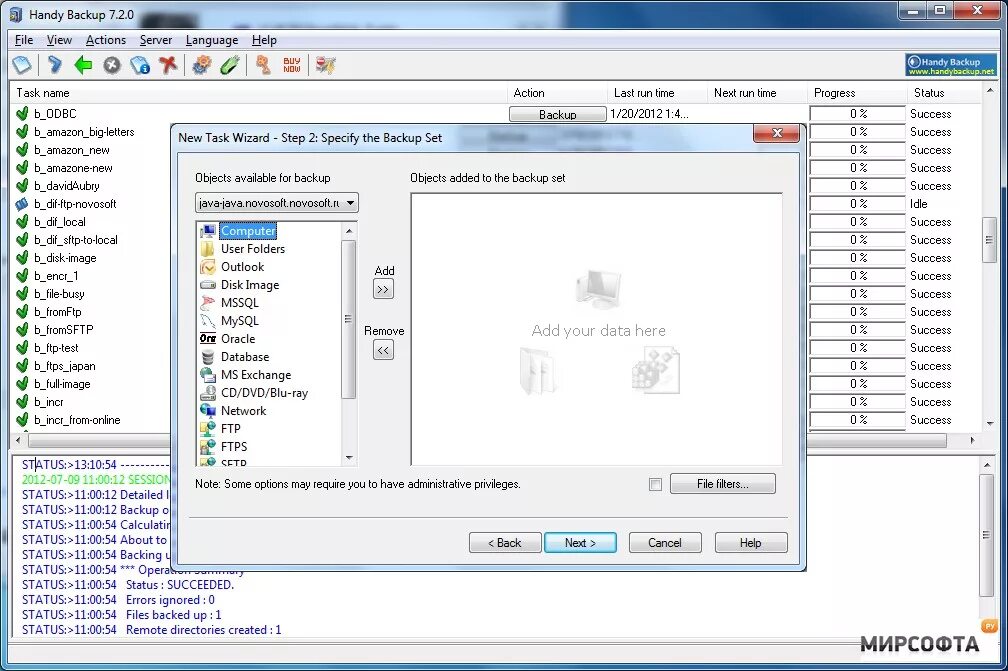Screen dimensions: 1008x671
Task: Click the task properties icon with info badge
Action: pos(140,65)
